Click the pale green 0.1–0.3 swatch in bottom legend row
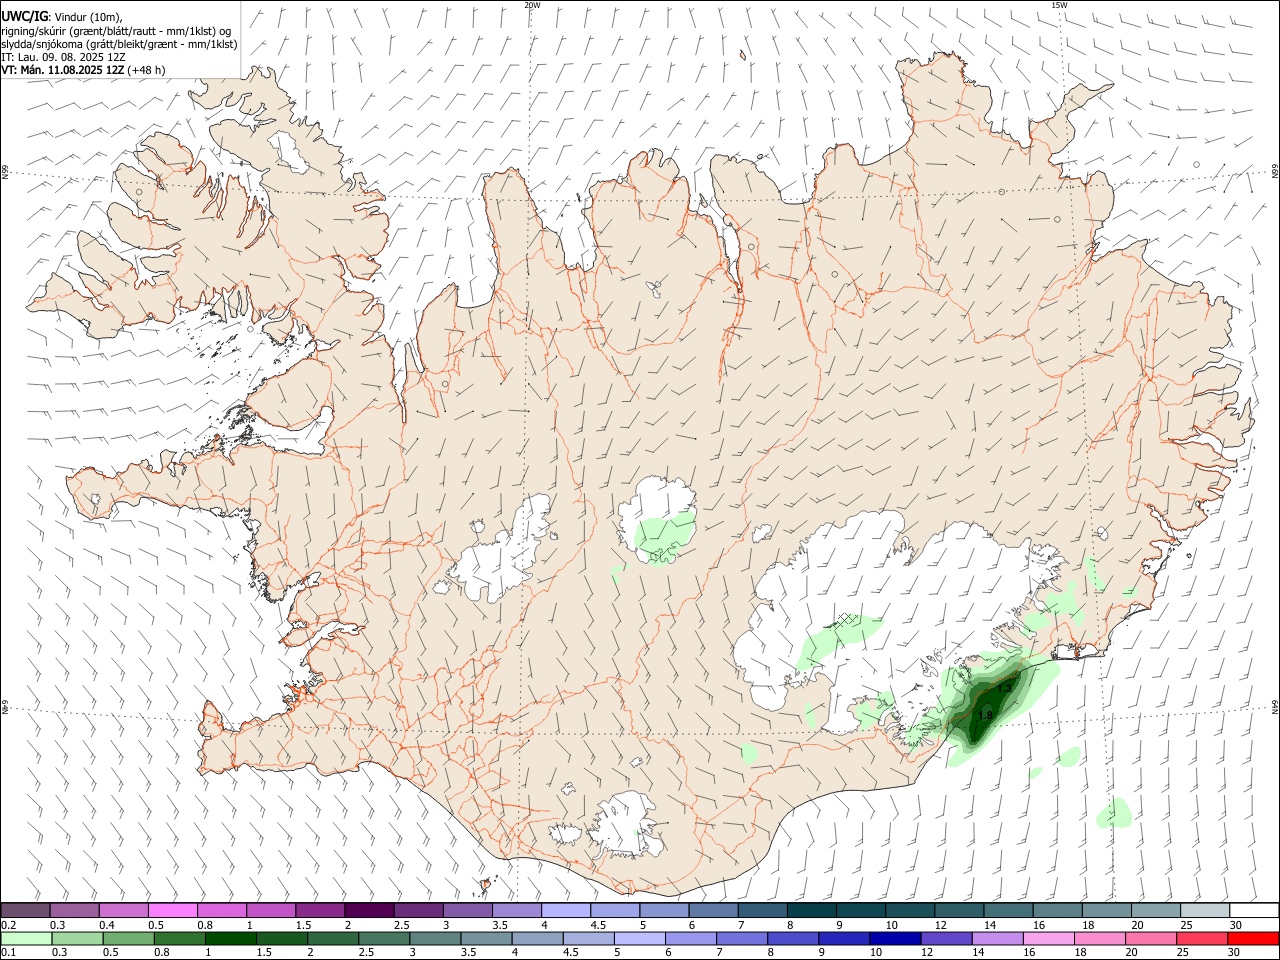The height and width of the screenshot is (960, 1280). 28,938
